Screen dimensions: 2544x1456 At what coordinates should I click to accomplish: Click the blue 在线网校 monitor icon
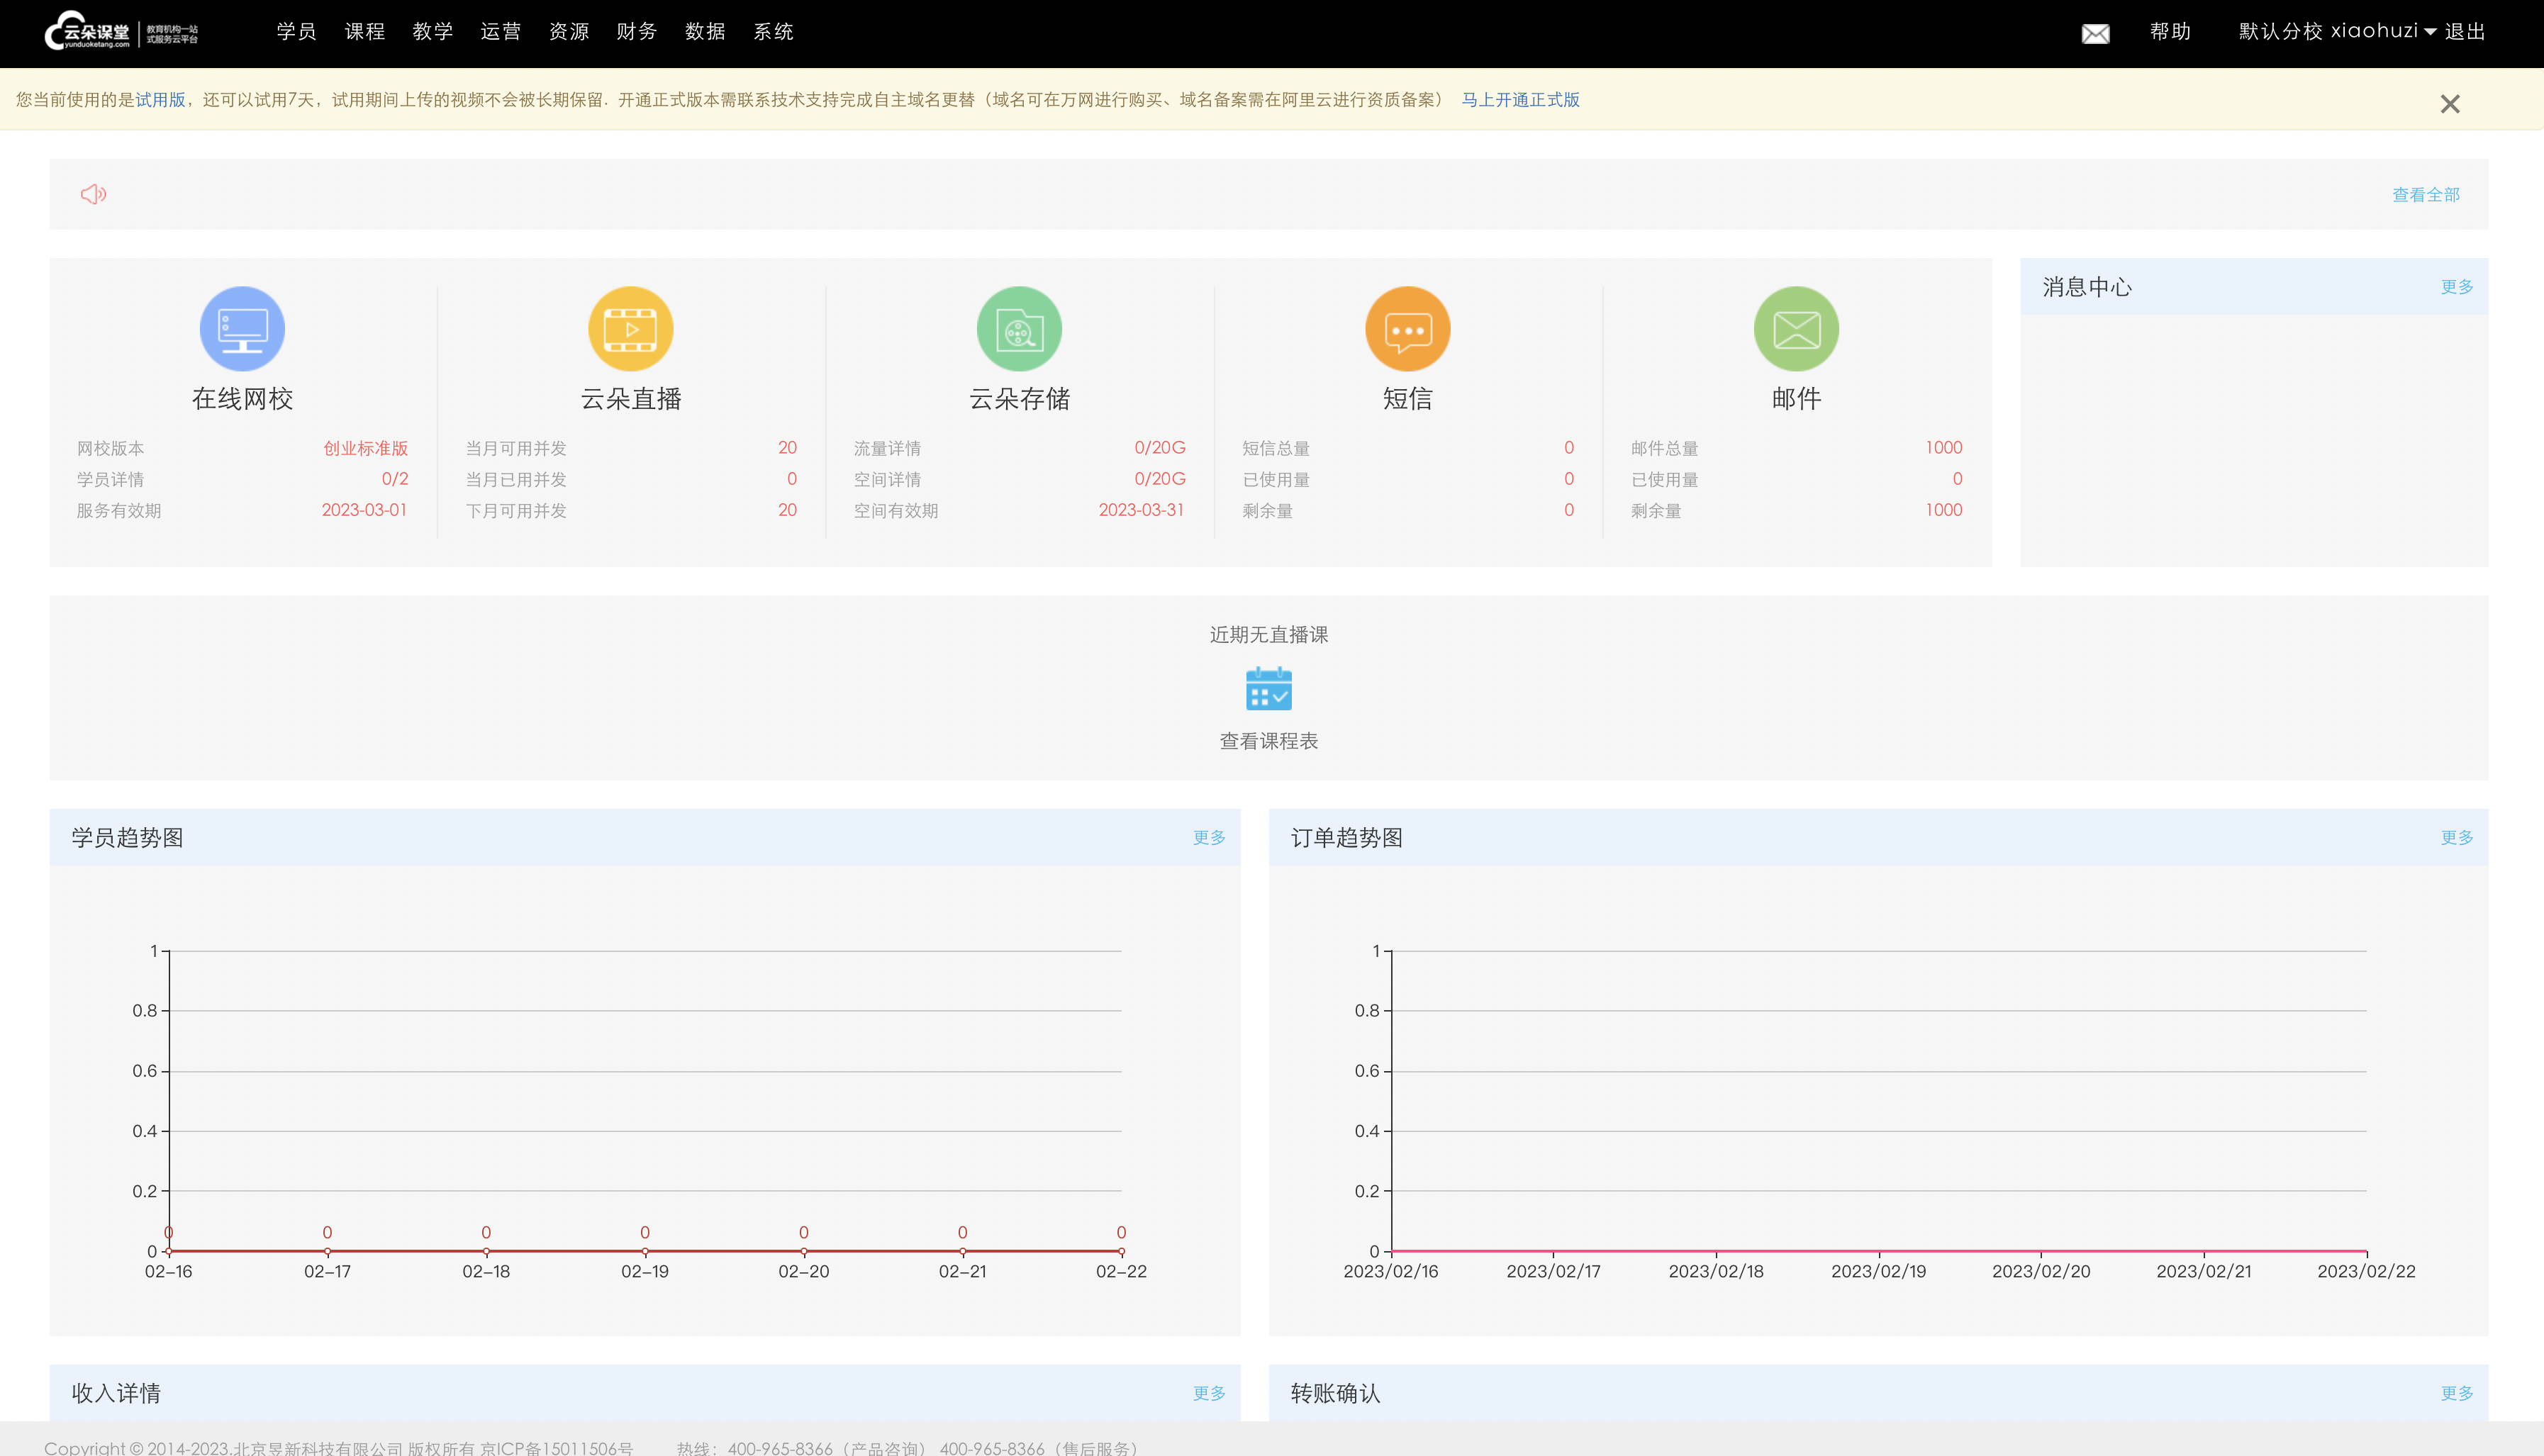click(242, 329)
